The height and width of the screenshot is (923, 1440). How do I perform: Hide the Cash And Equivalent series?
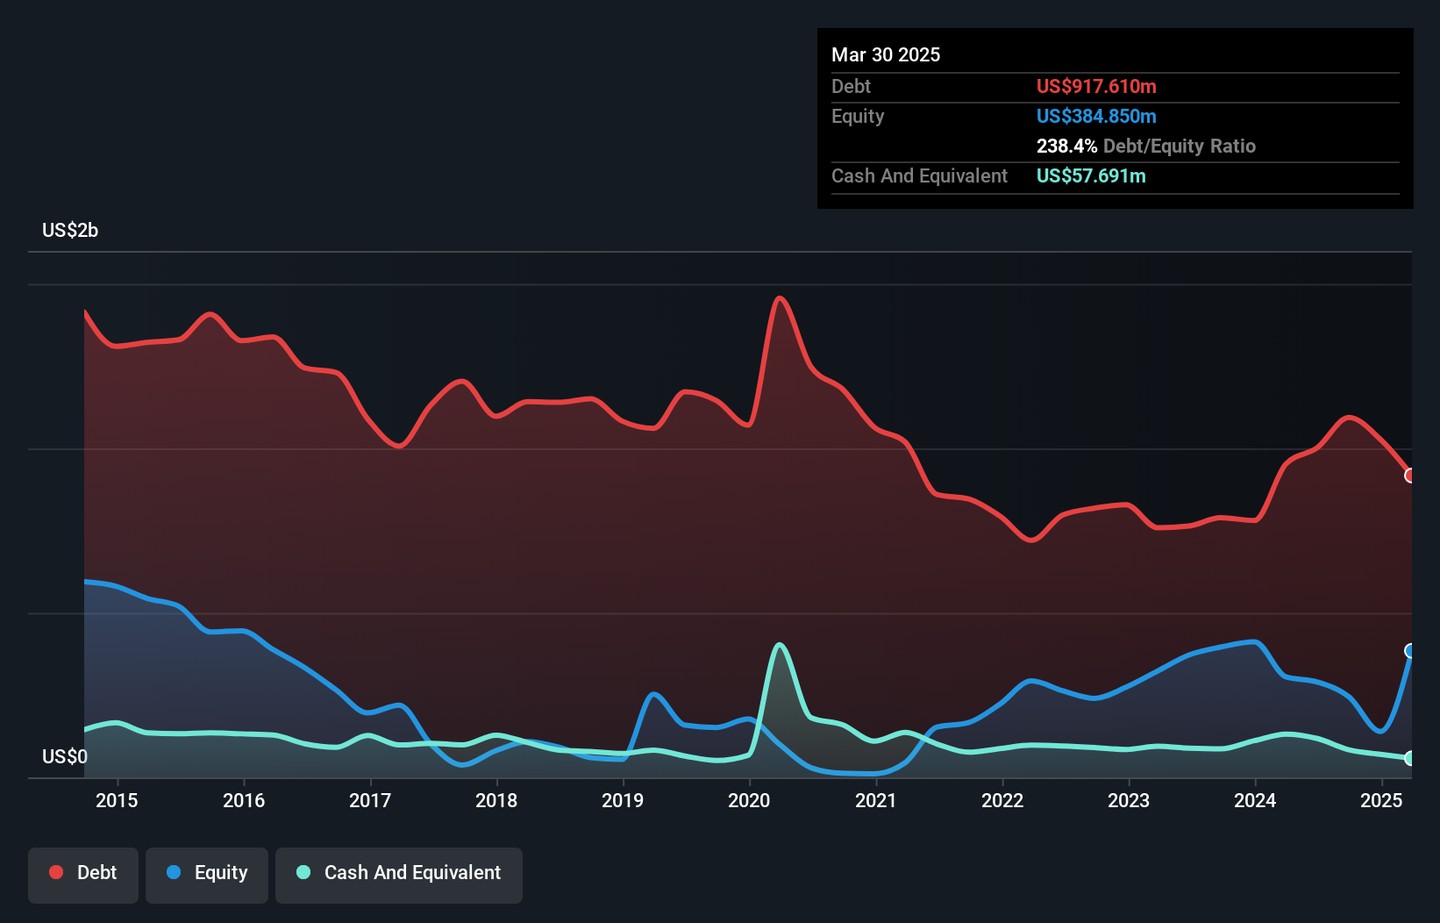(399, 874)
